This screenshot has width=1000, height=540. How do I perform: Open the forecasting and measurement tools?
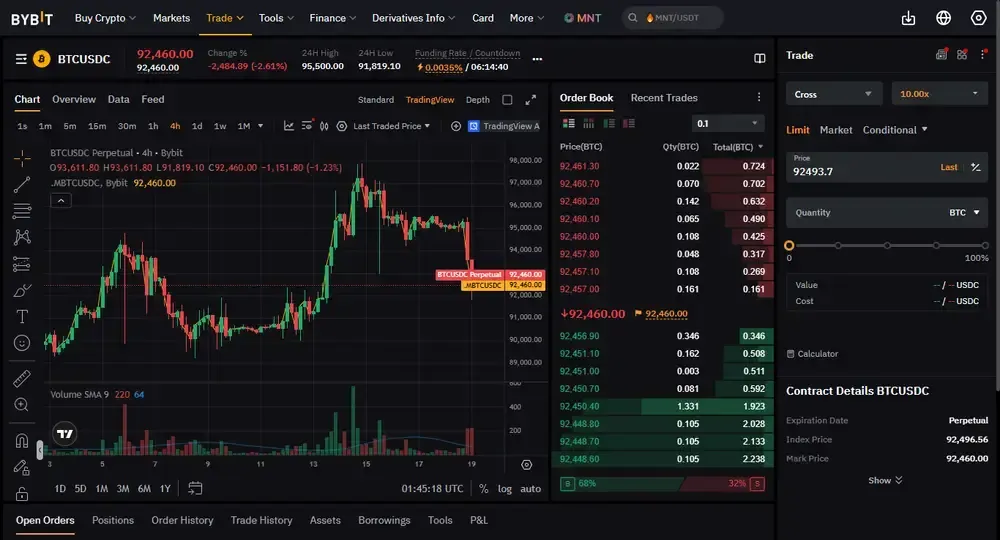tap(22, 264)
